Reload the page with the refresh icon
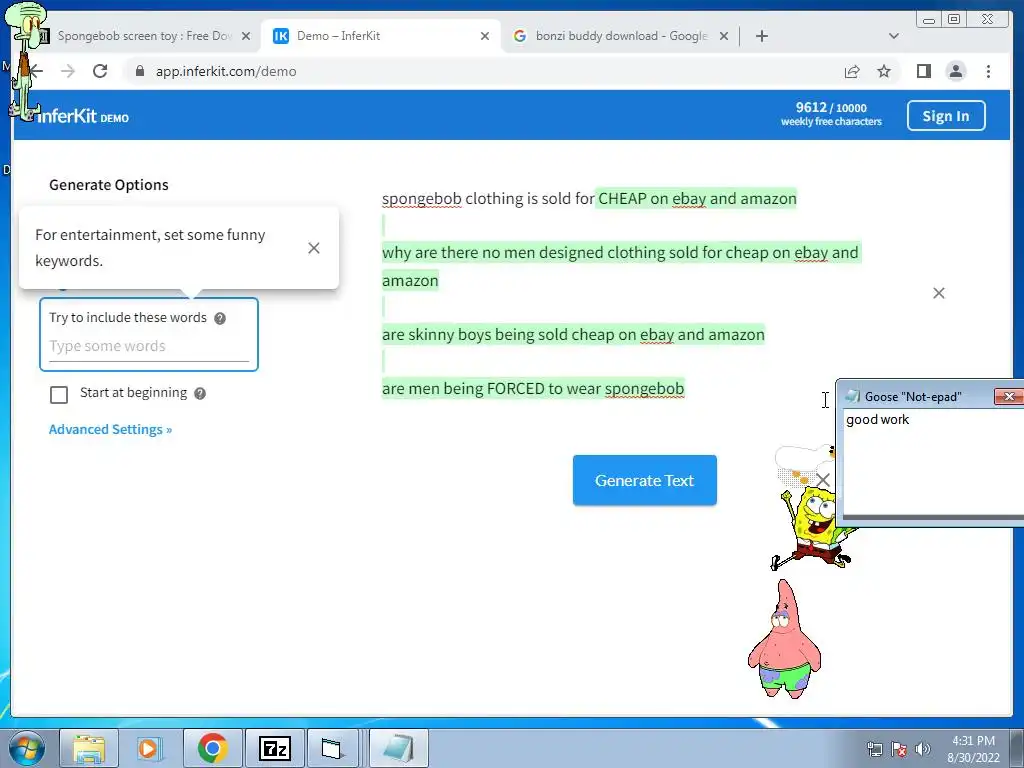 pyautogui.click(x=100, y=71)
